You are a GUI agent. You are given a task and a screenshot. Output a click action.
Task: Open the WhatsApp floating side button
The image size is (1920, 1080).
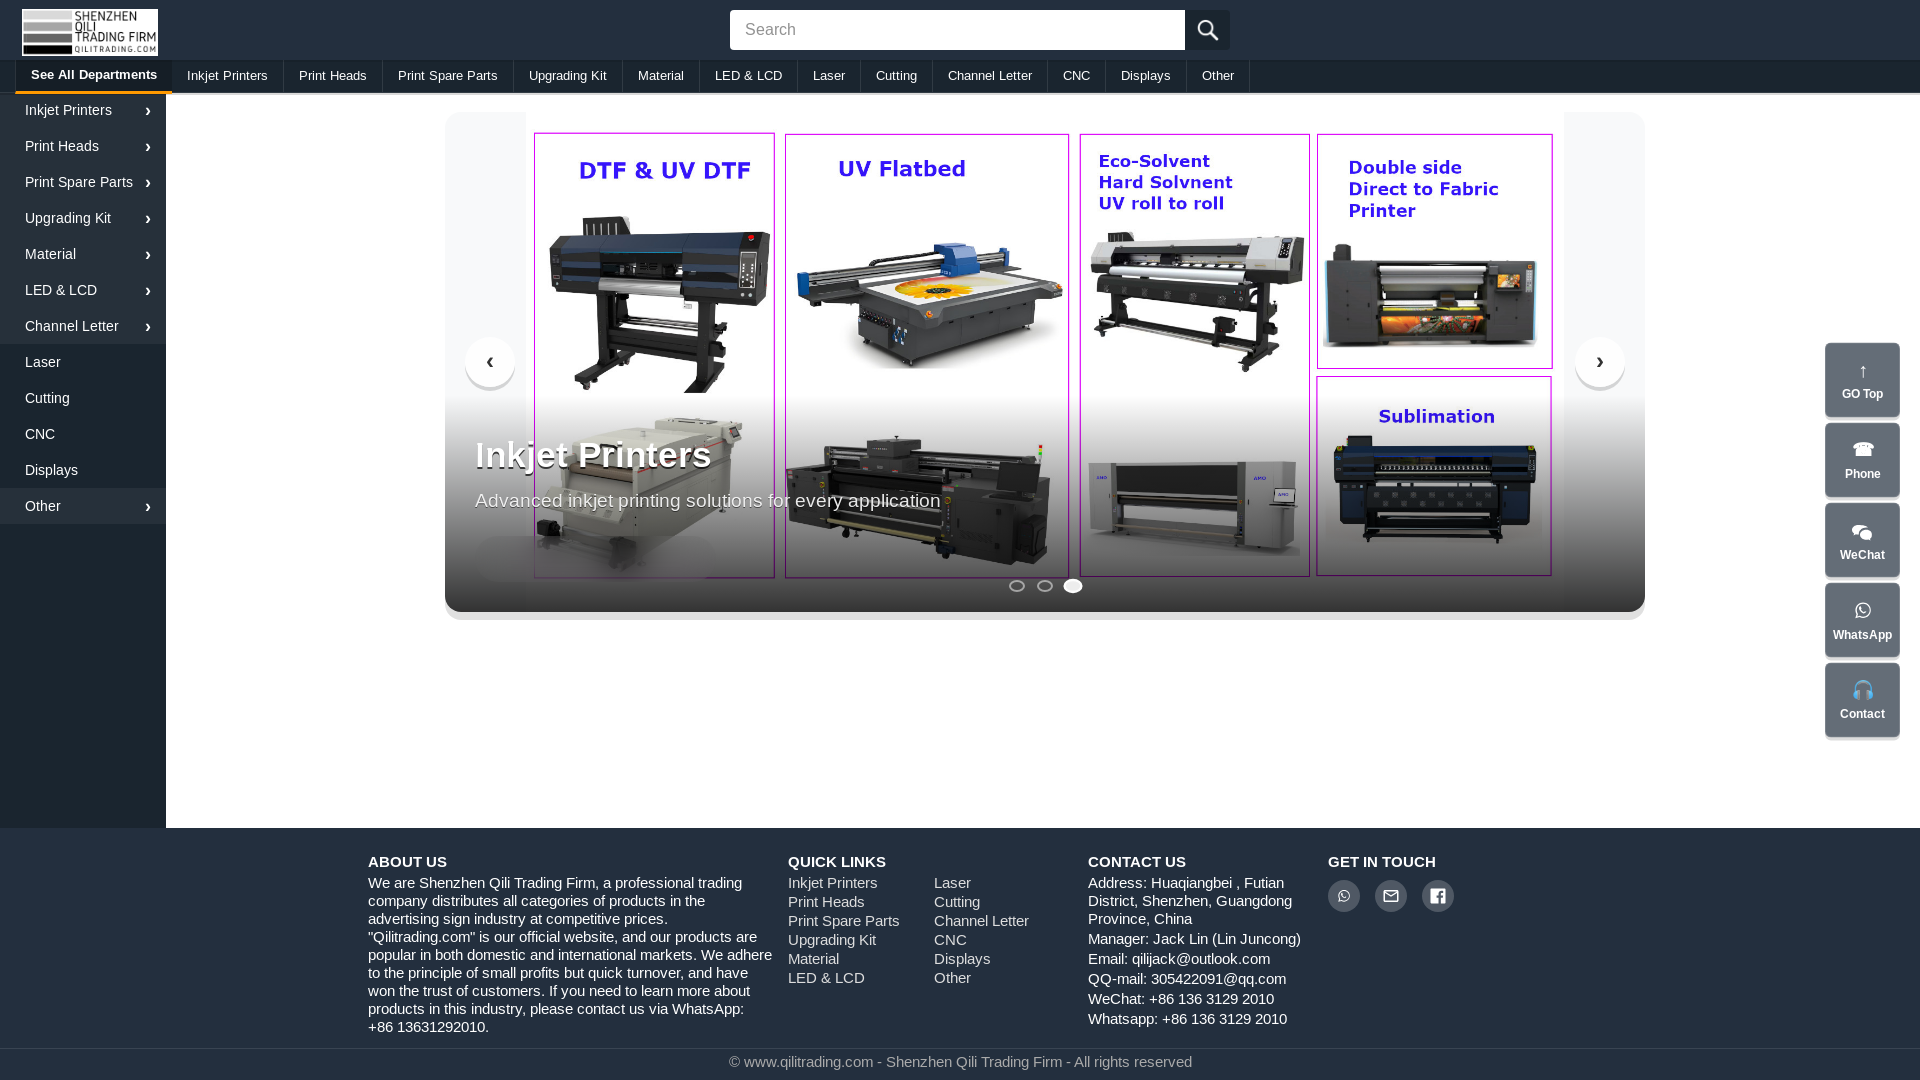[1862, 620]
